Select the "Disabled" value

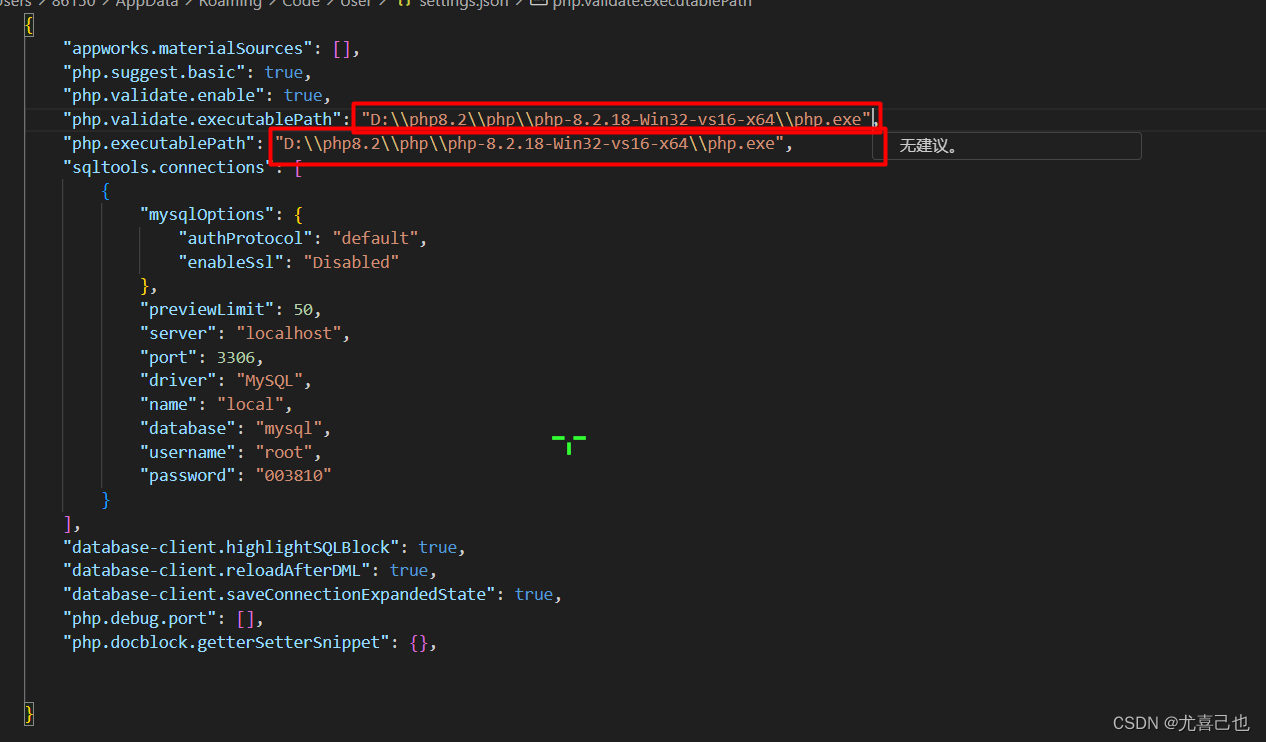351,262
